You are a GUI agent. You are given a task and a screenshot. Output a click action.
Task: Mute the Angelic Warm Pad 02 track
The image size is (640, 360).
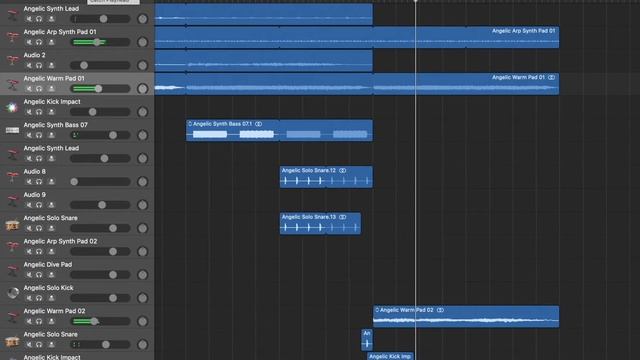pyautogui.click(x=29, y=321)
